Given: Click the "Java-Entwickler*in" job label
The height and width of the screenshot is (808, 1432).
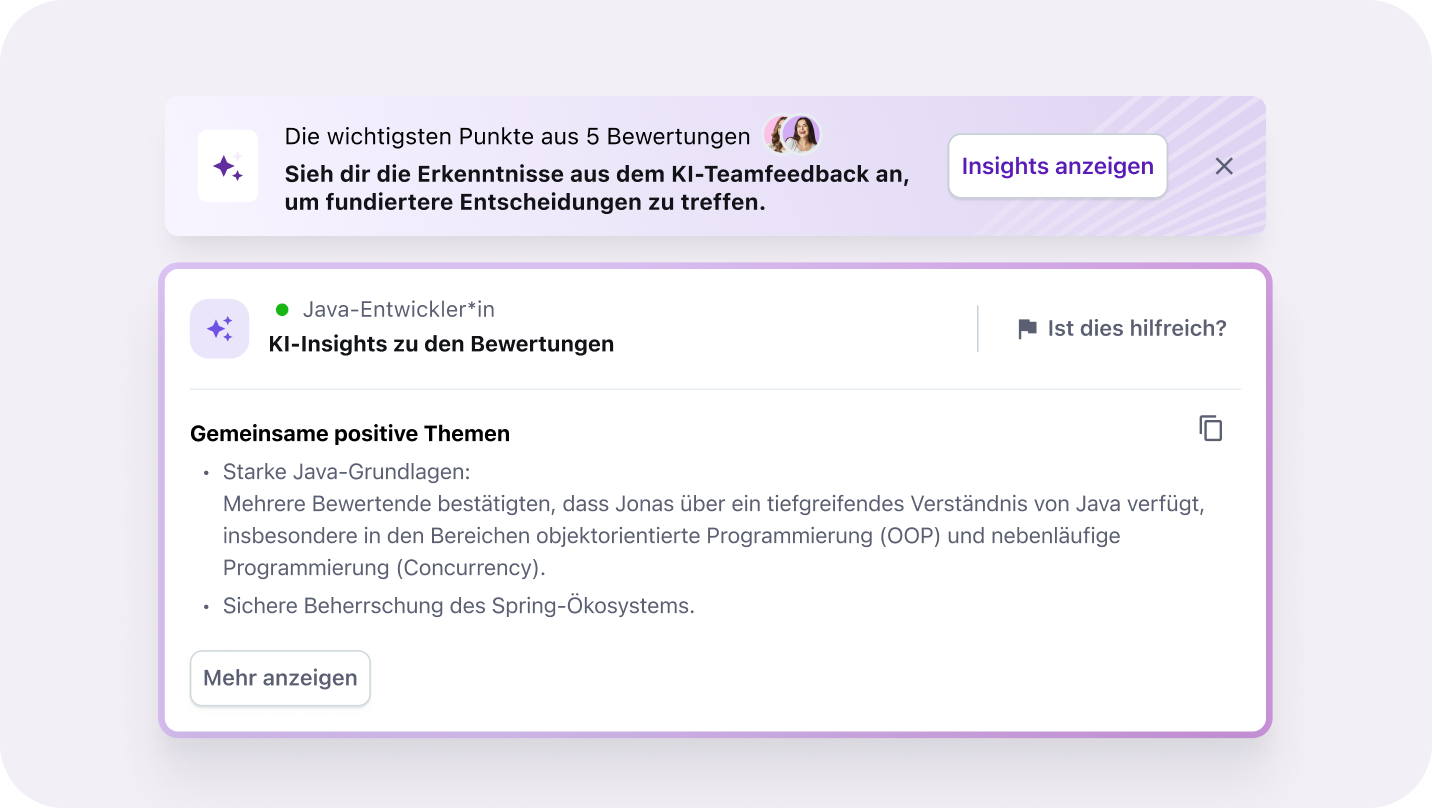Looking at the screenshot, I should [398, 310].
